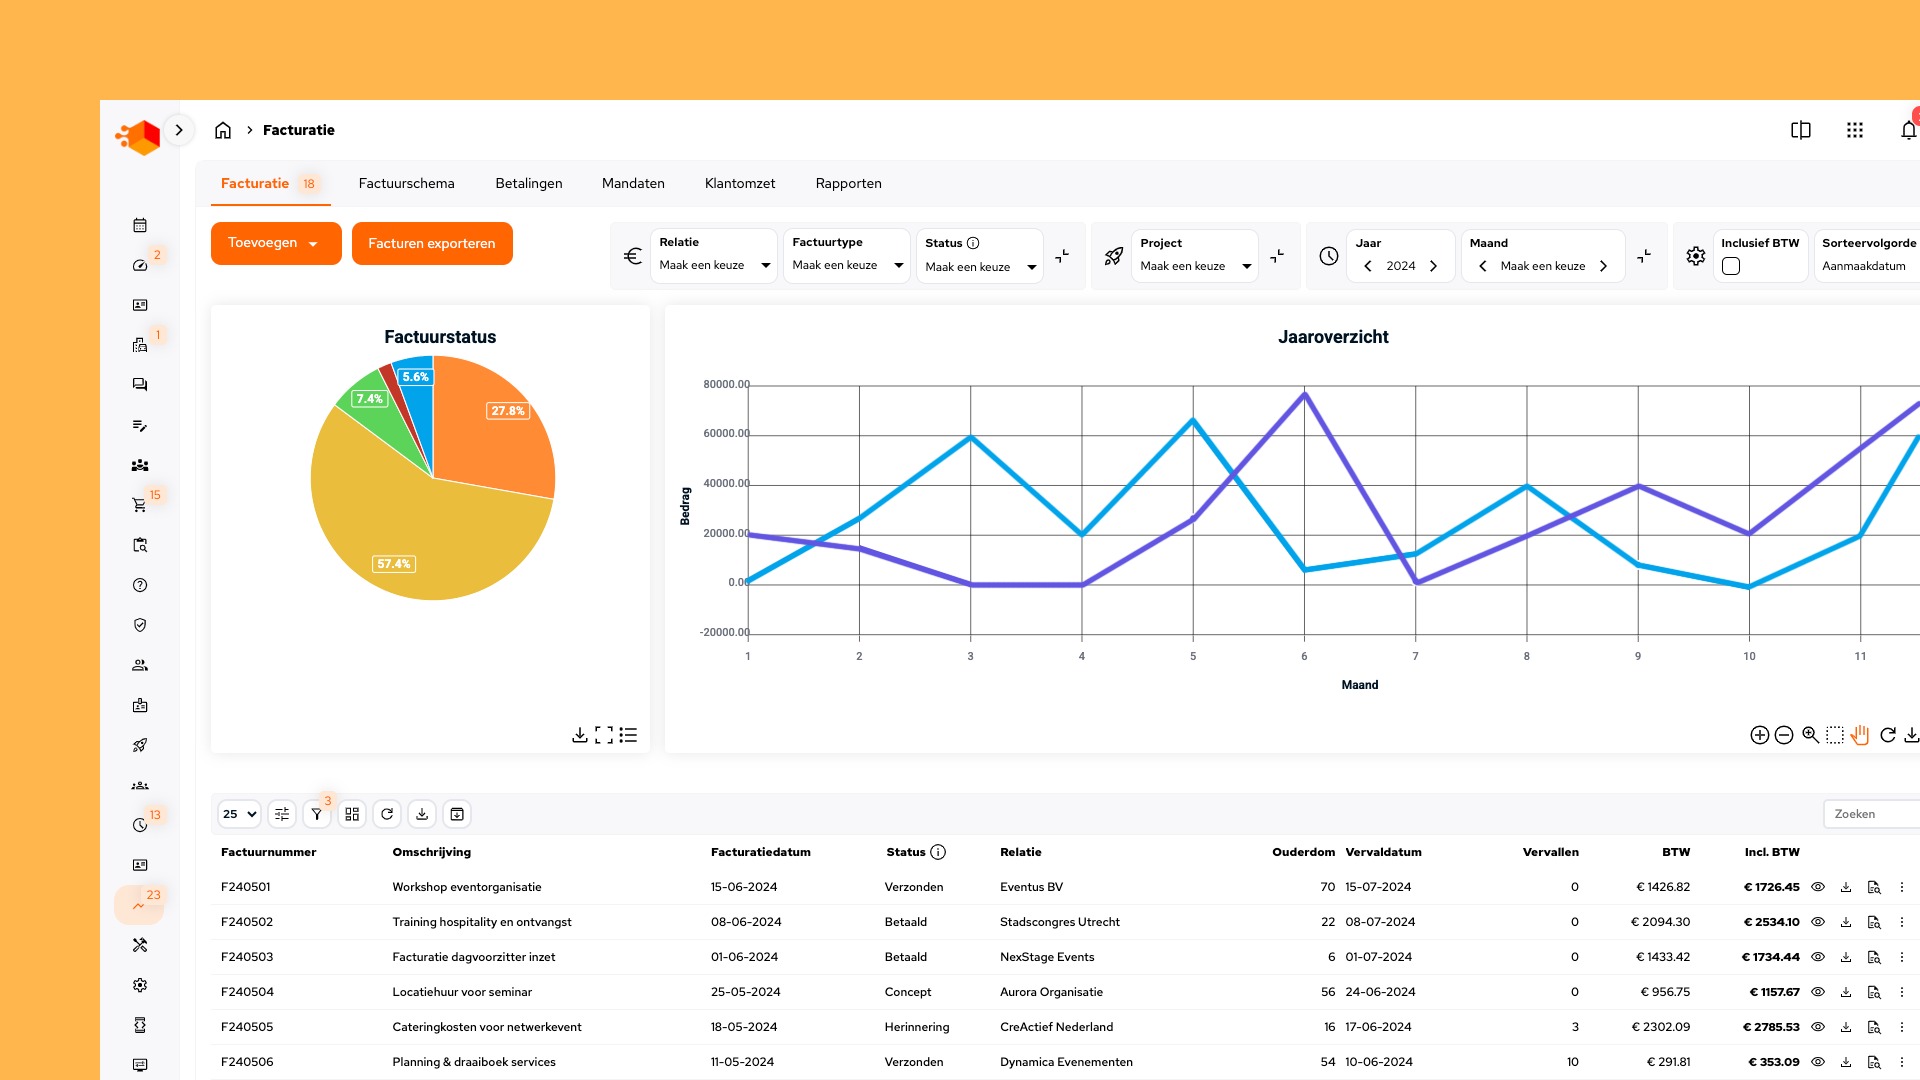Reset Jaaroverzicht chart zoom with the refresh icon
The image size is (1920, 1080).
click(1887, 735)
